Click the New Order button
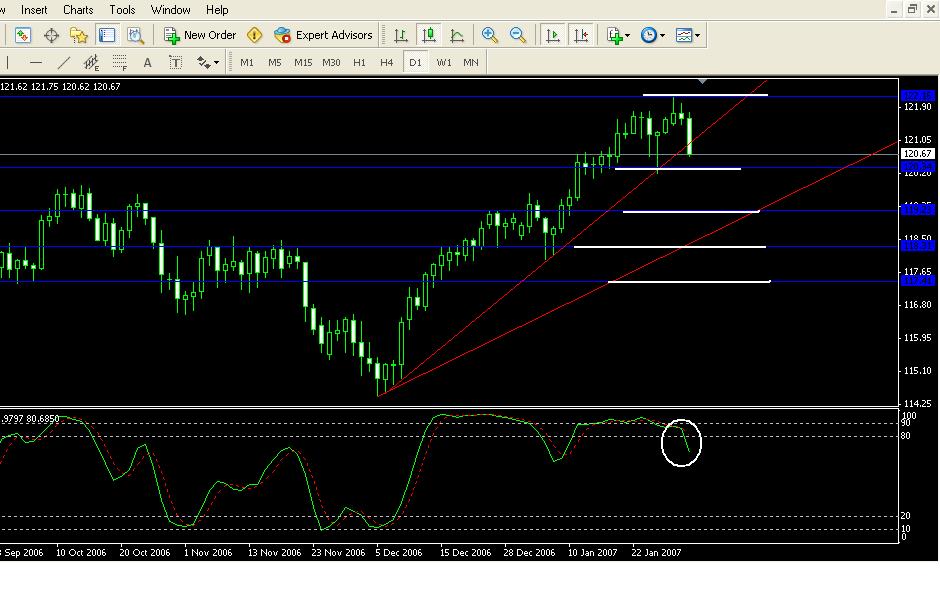This screenshot has height=606, width=940. (x=201, y=35)
